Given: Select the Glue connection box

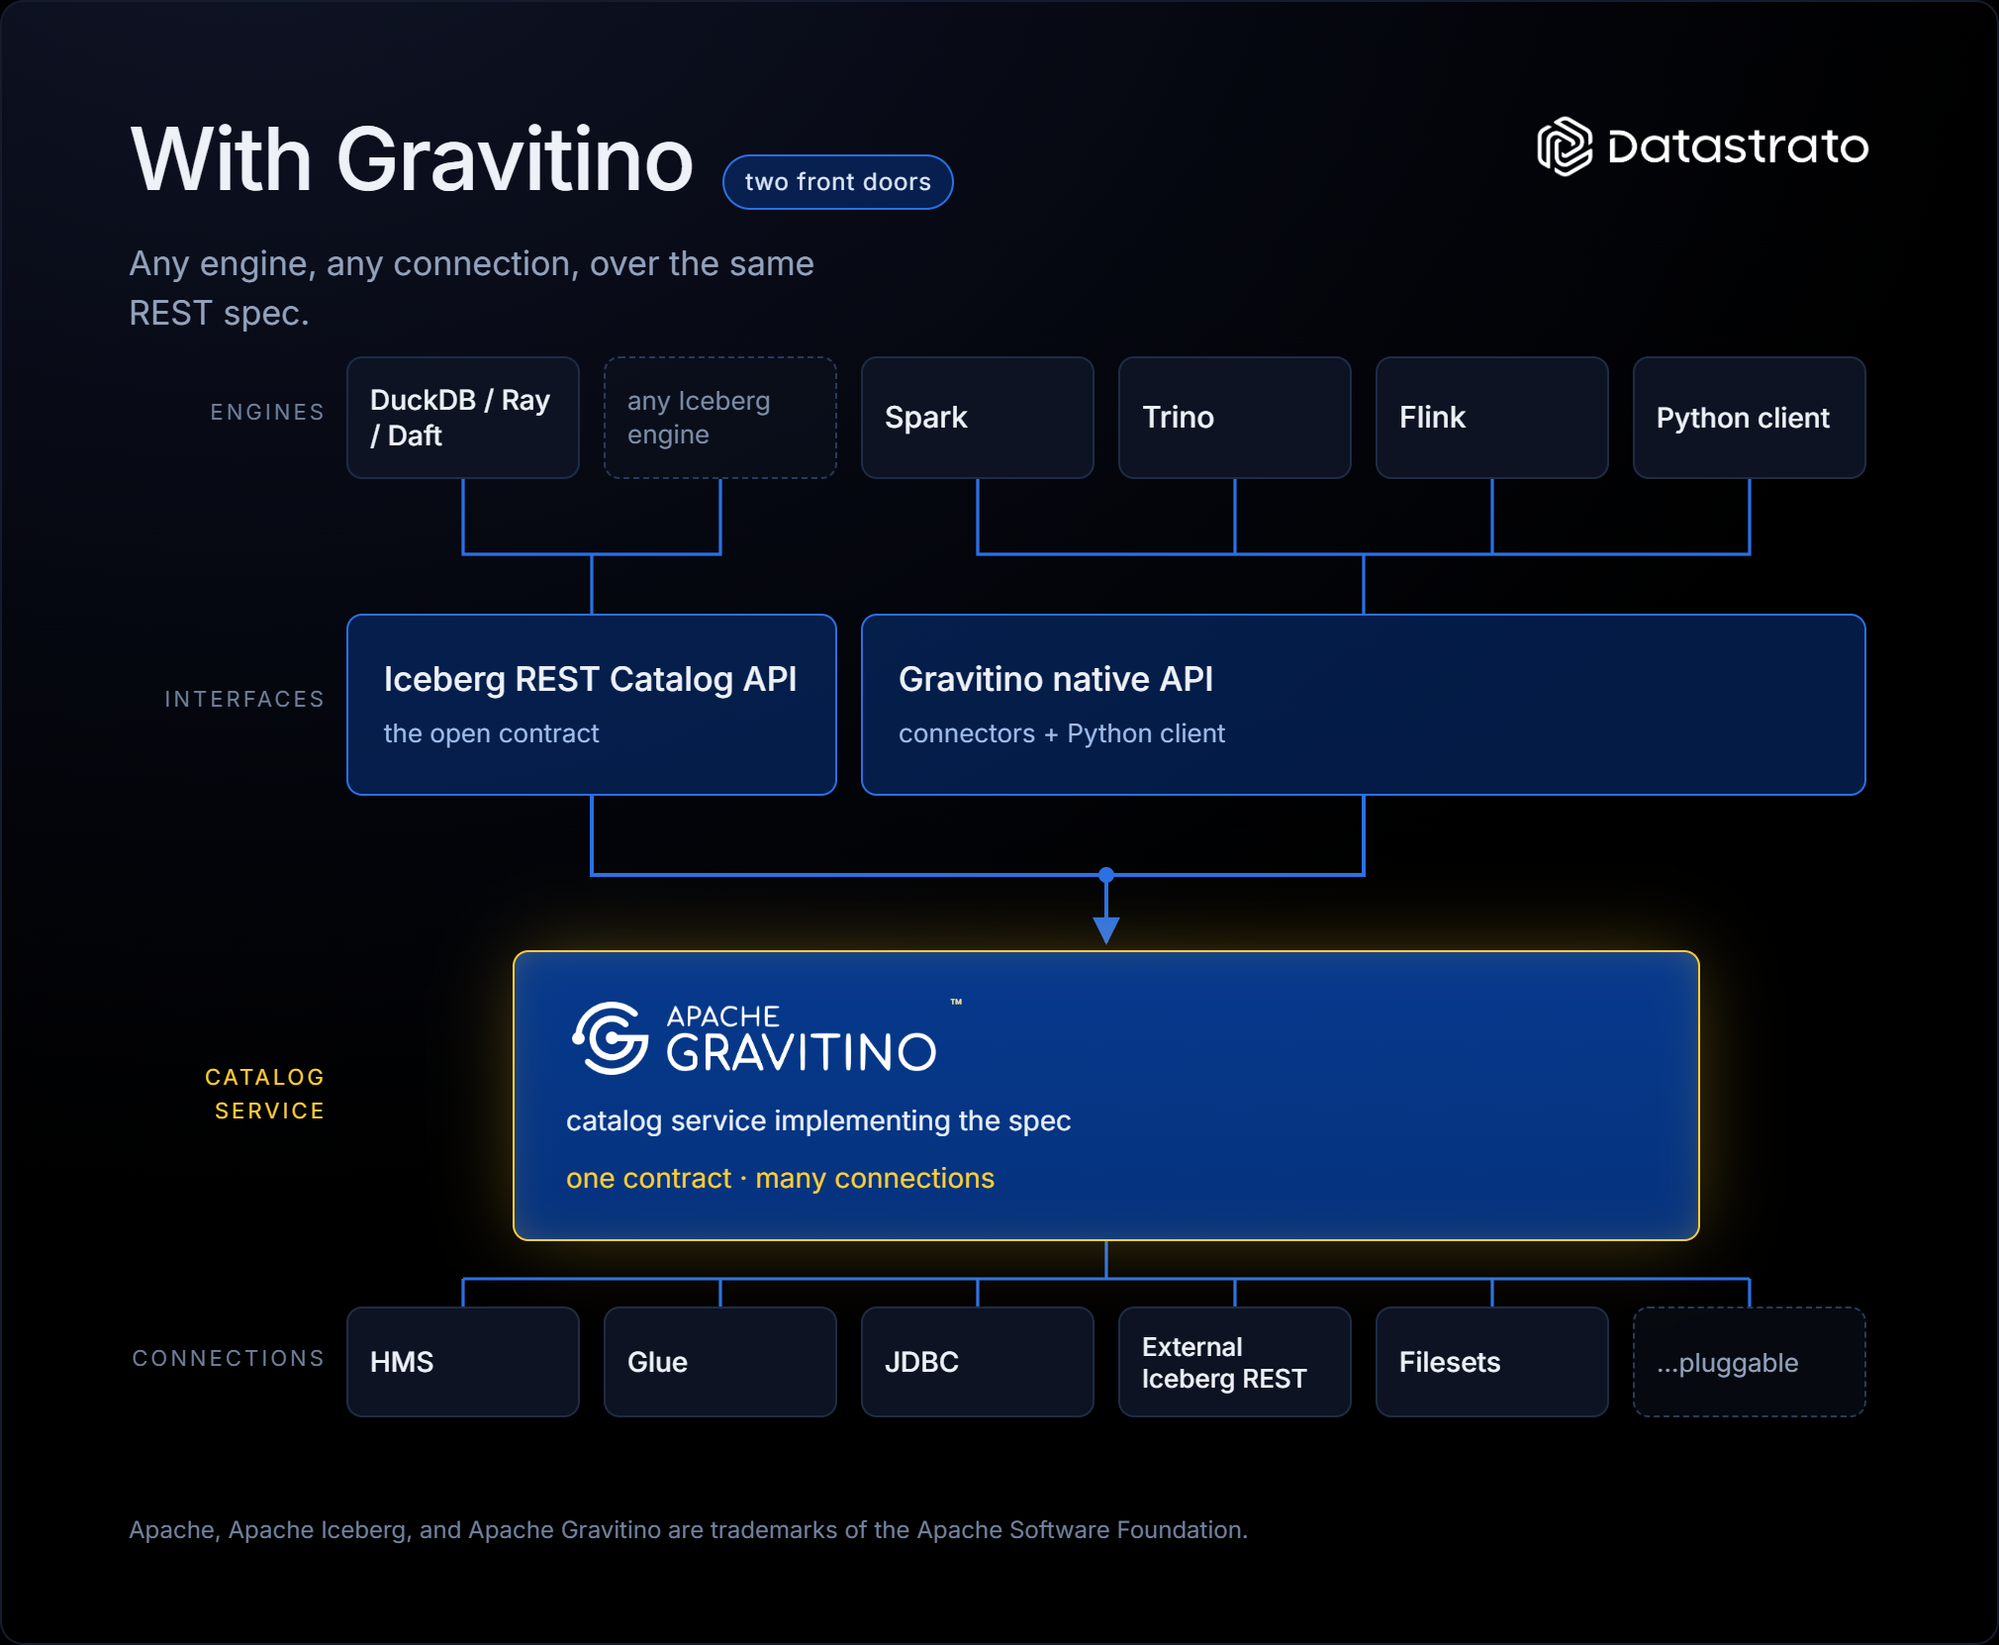Looking at the screenshot, I should click(x=720, y=1362).
